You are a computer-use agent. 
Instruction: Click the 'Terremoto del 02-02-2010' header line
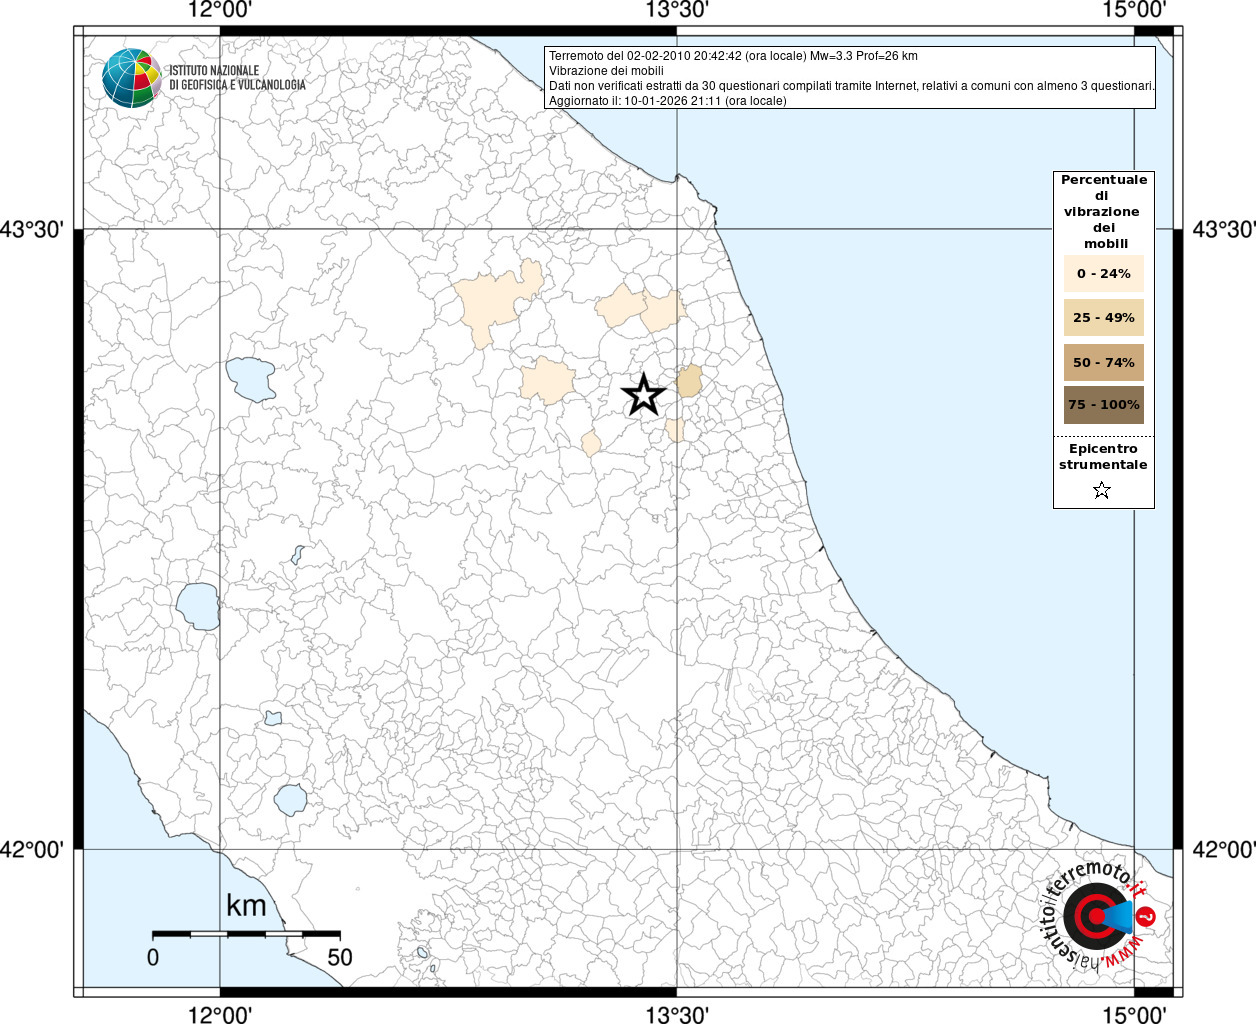pyautogui.click(x=733, y=56)
